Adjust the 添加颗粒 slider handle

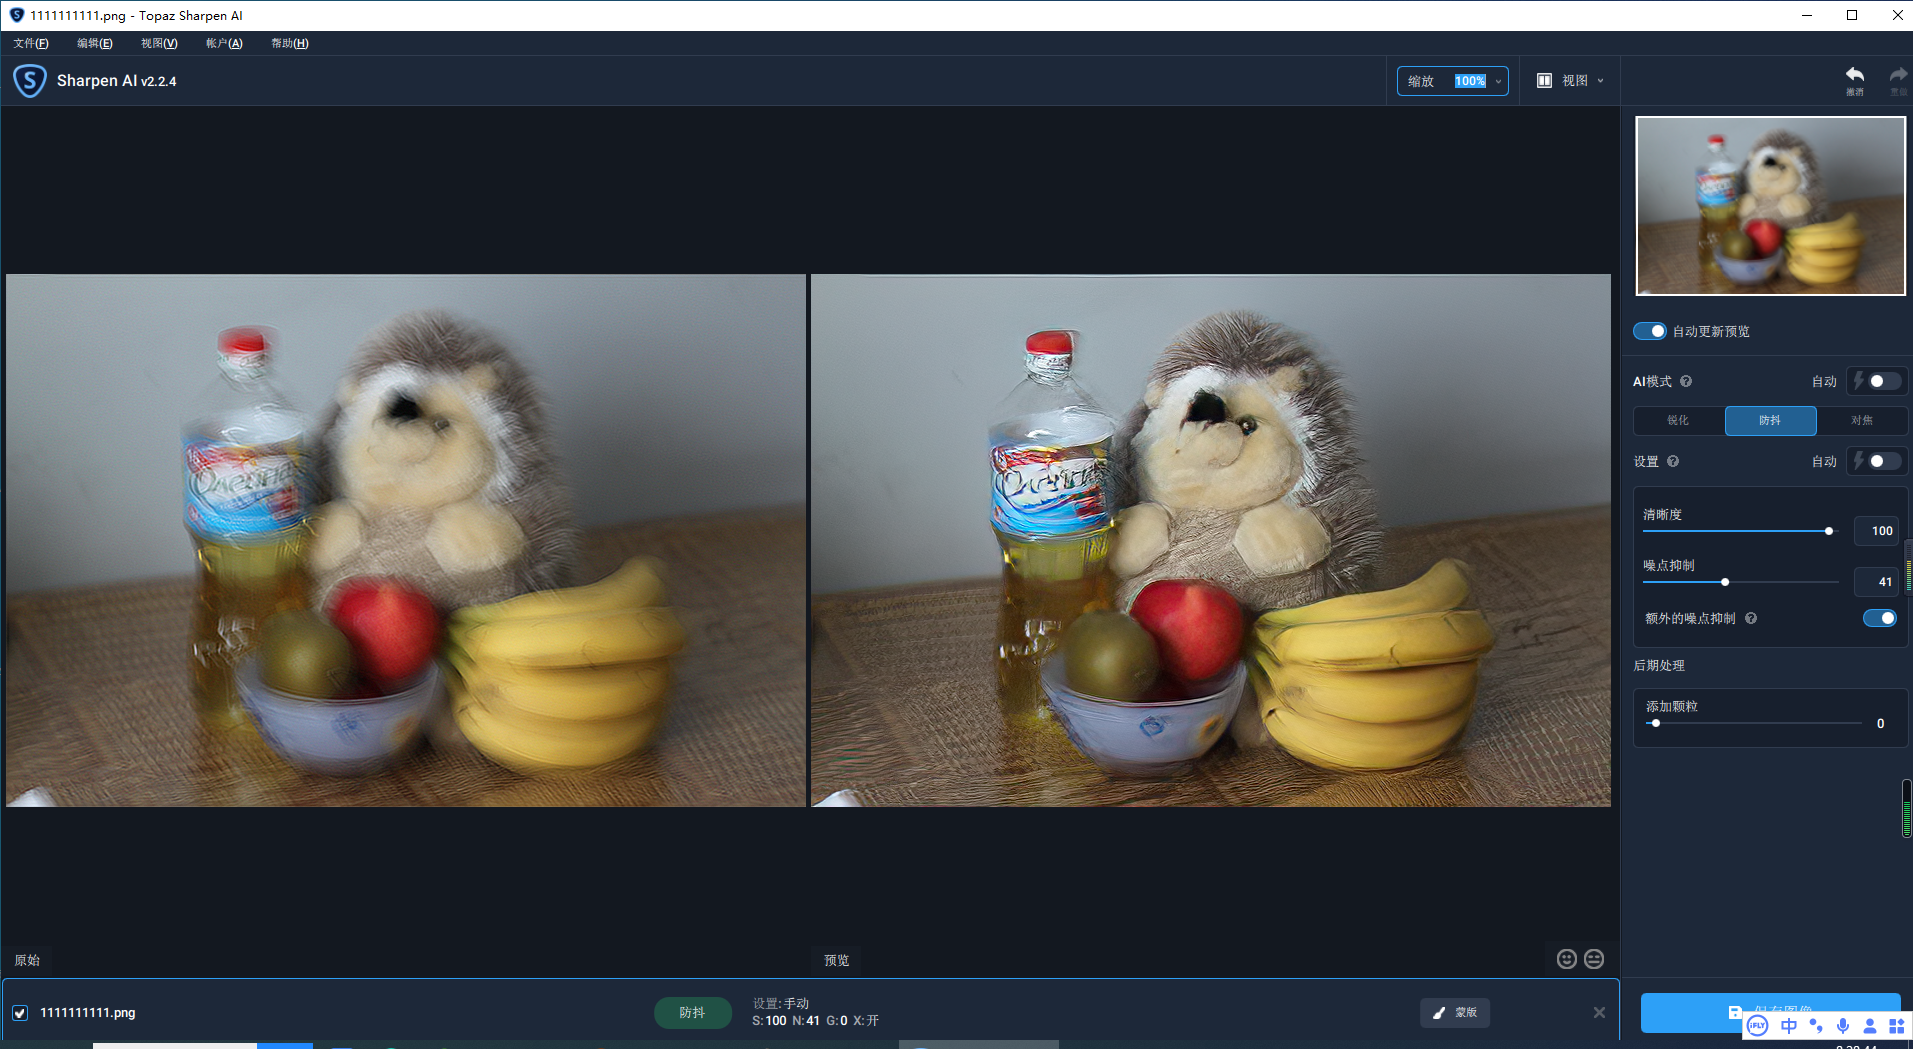1656,723
